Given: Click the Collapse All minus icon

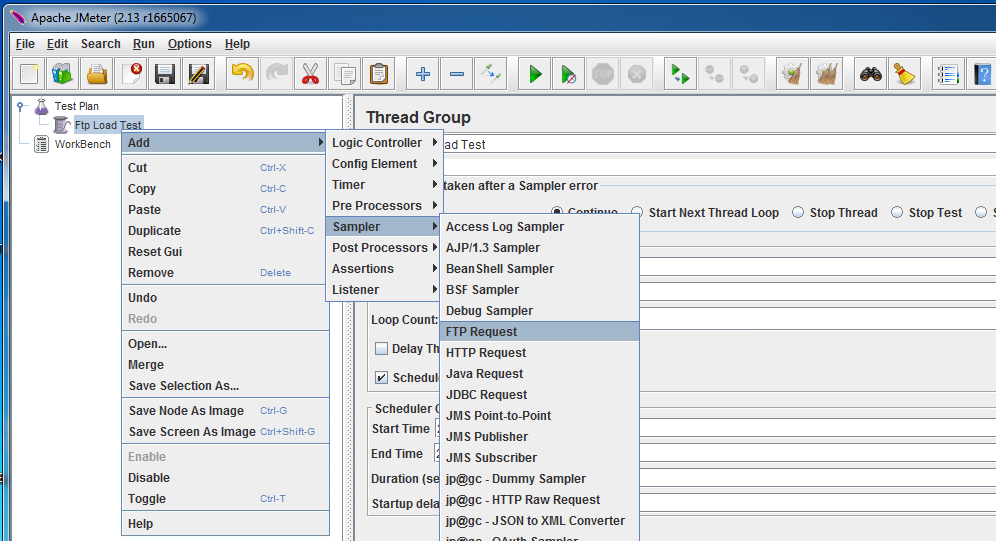Looking at the screenshot, I should (457, 74).
